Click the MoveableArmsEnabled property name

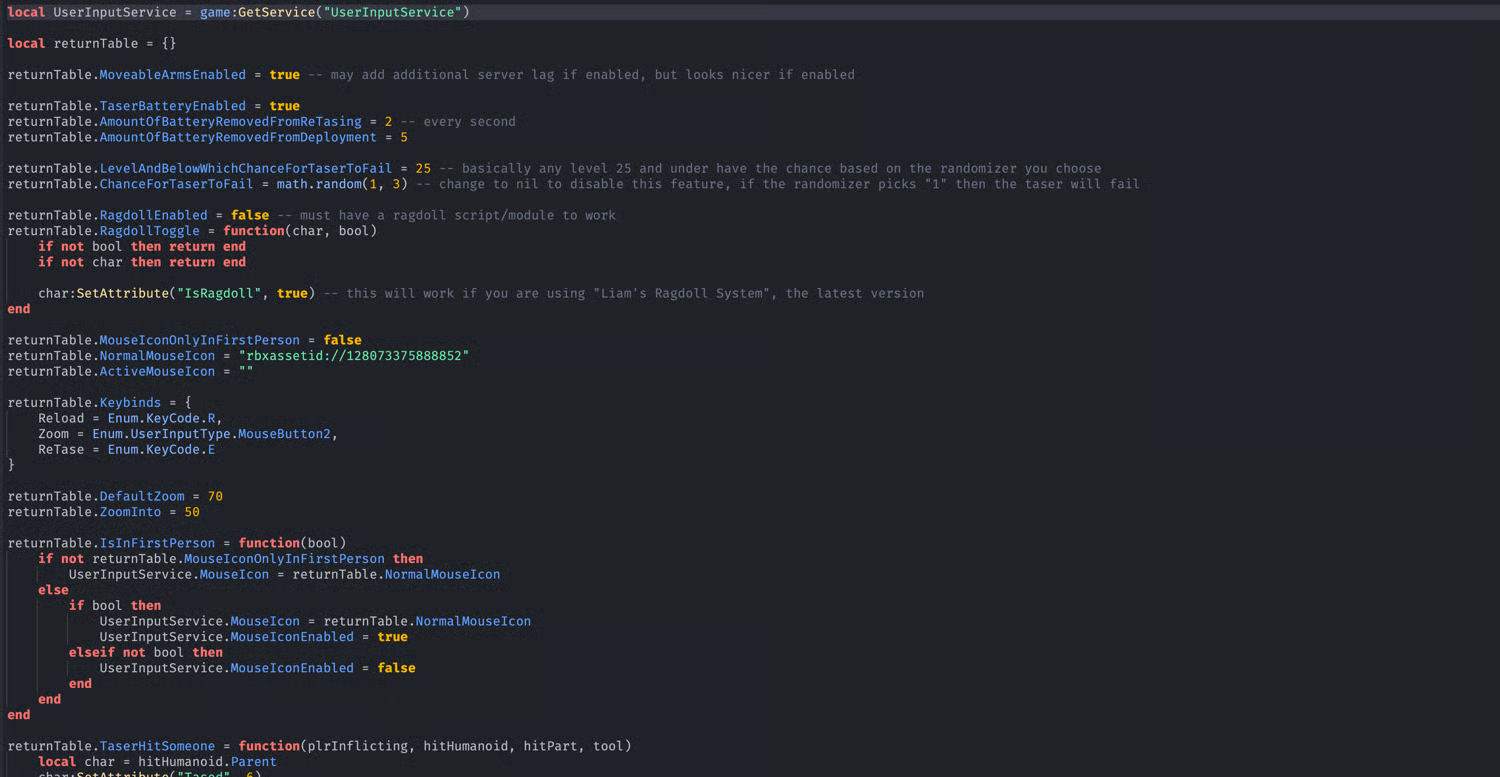tap(172, 75)
